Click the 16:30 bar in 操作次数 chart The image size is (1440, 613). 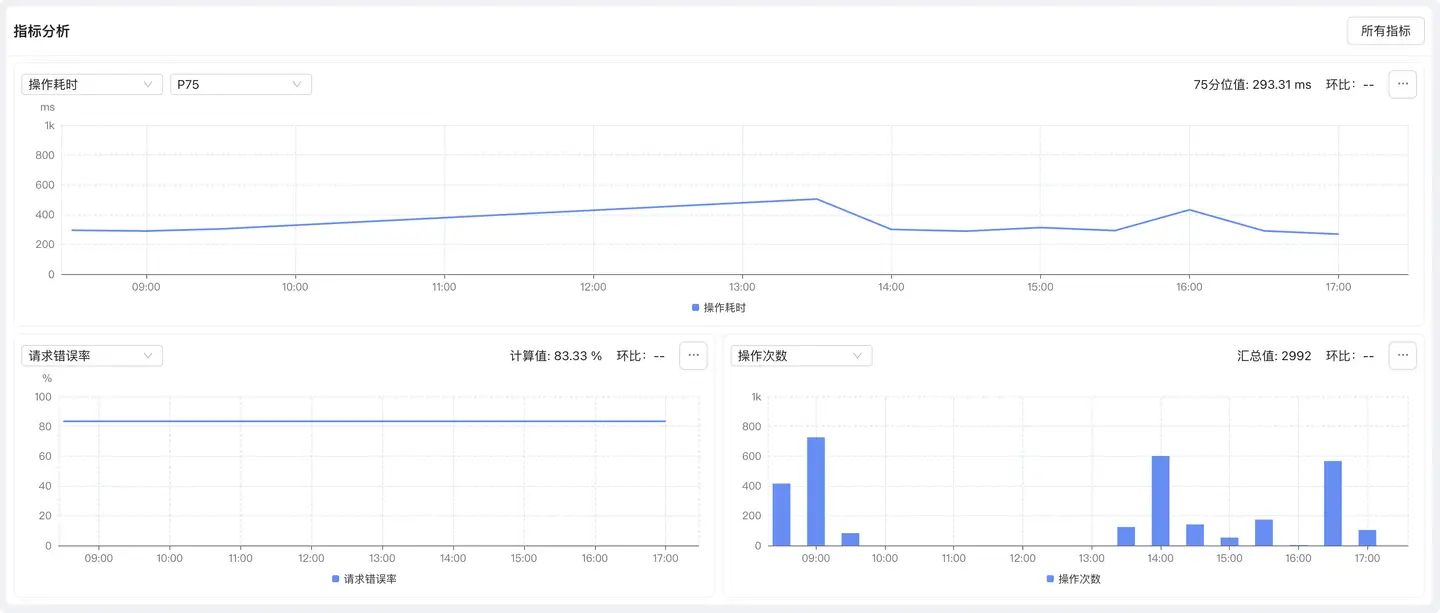click(x=1332, y=503)
